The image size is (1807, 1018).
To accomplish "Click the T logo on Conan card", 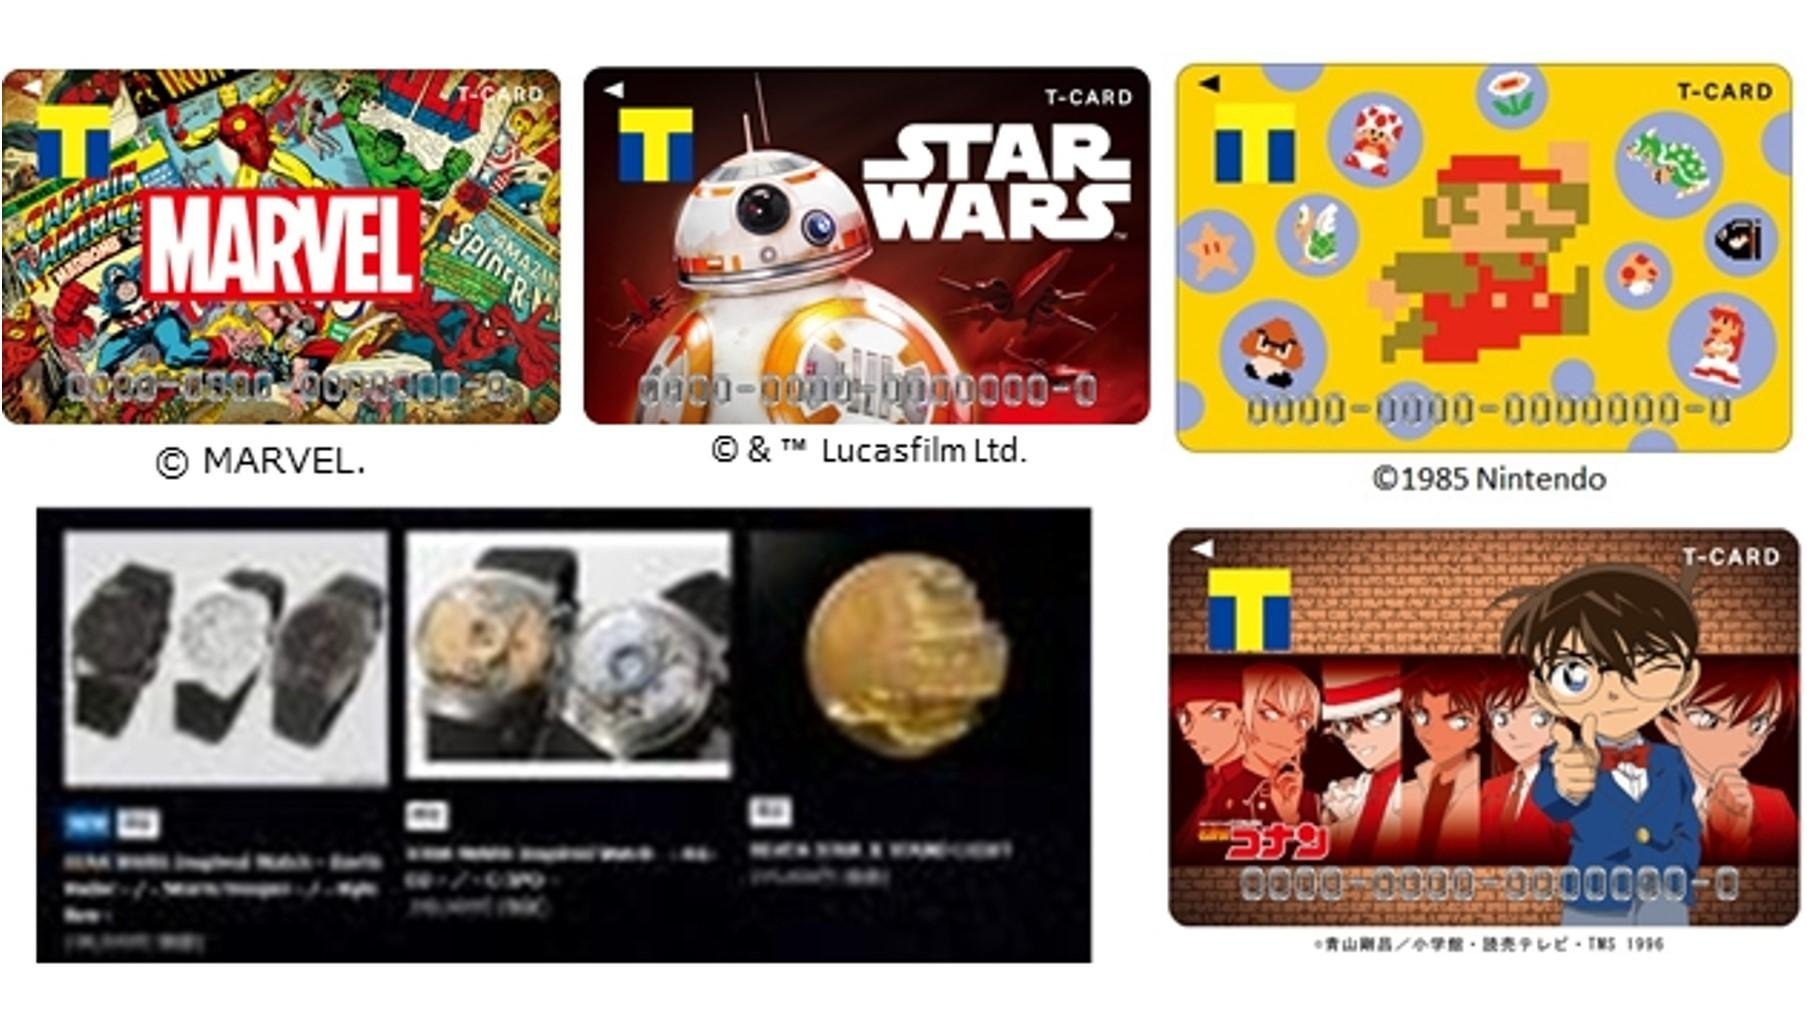I will (x=1250, y=609).
